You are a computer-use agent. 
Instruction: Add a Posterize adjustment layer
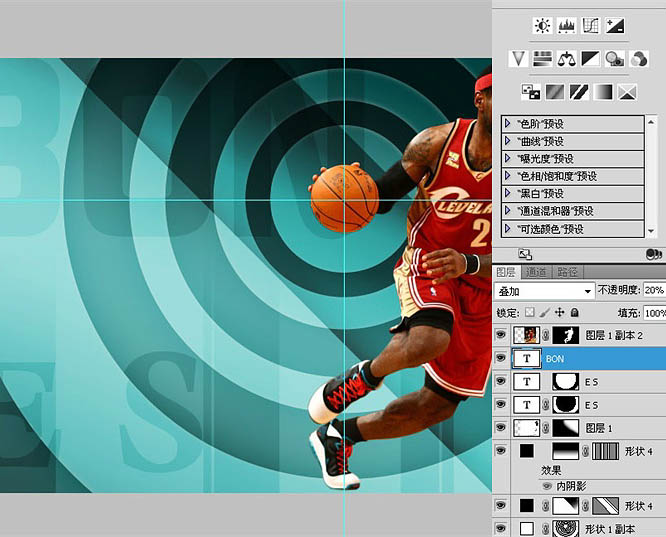(x=555, y=92)
